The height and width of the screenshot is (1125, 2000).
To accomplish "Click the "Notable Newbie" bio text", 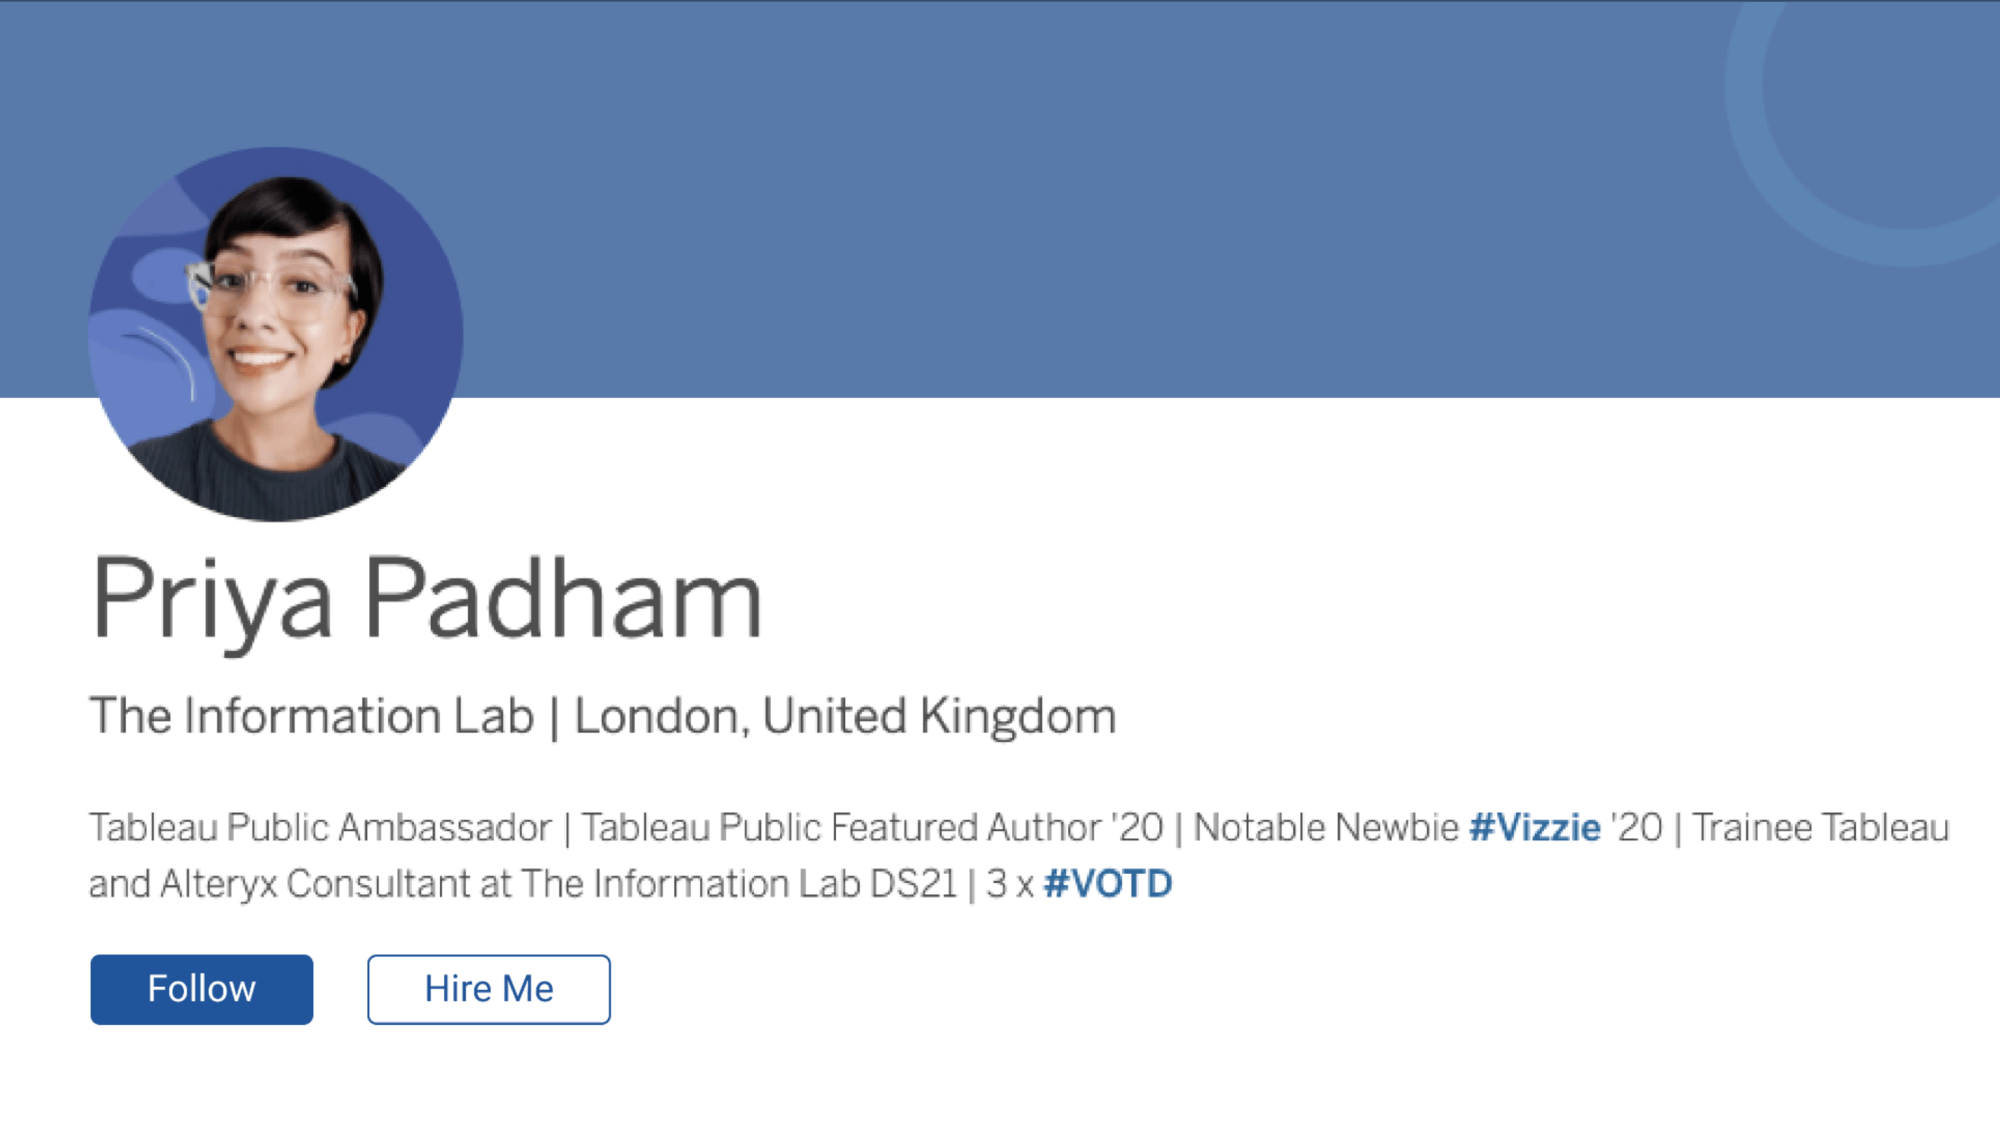I will pos(1326,828).
